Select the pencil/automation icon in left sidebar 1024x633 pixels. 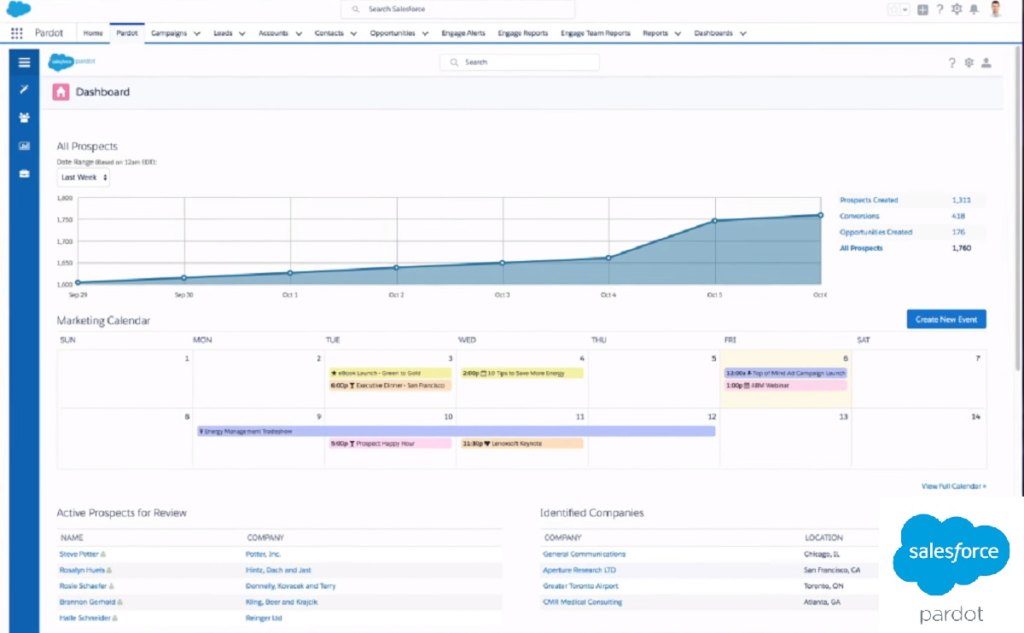[x=23, y=90]
